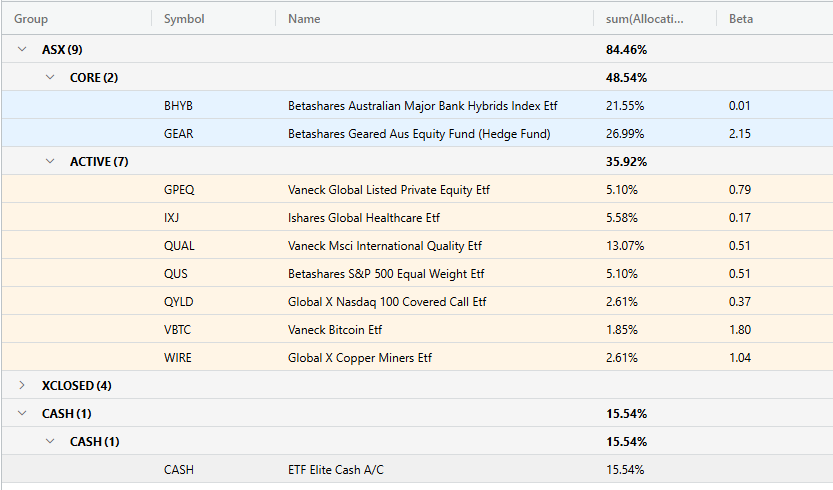Click Betashares S&P 500 Equal Weight Etf
Image resolution: width=833 pixels, height=490 pixels.
click(x=386, y=274)
